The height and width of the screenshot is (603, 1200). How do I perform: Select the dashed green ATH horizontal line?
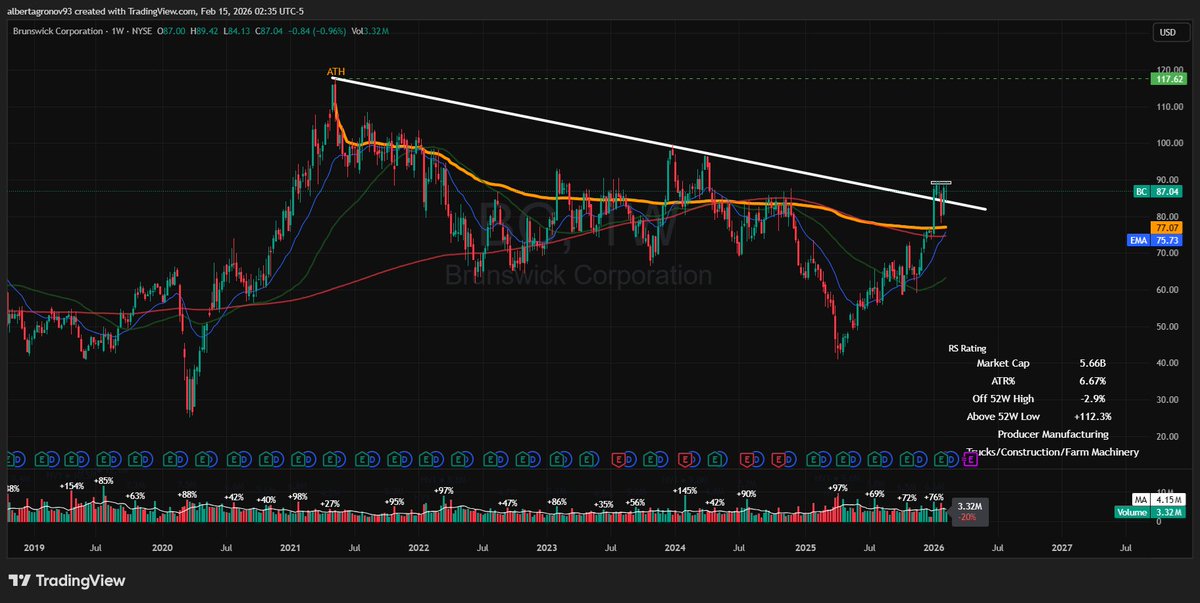(x=740, y=79)
